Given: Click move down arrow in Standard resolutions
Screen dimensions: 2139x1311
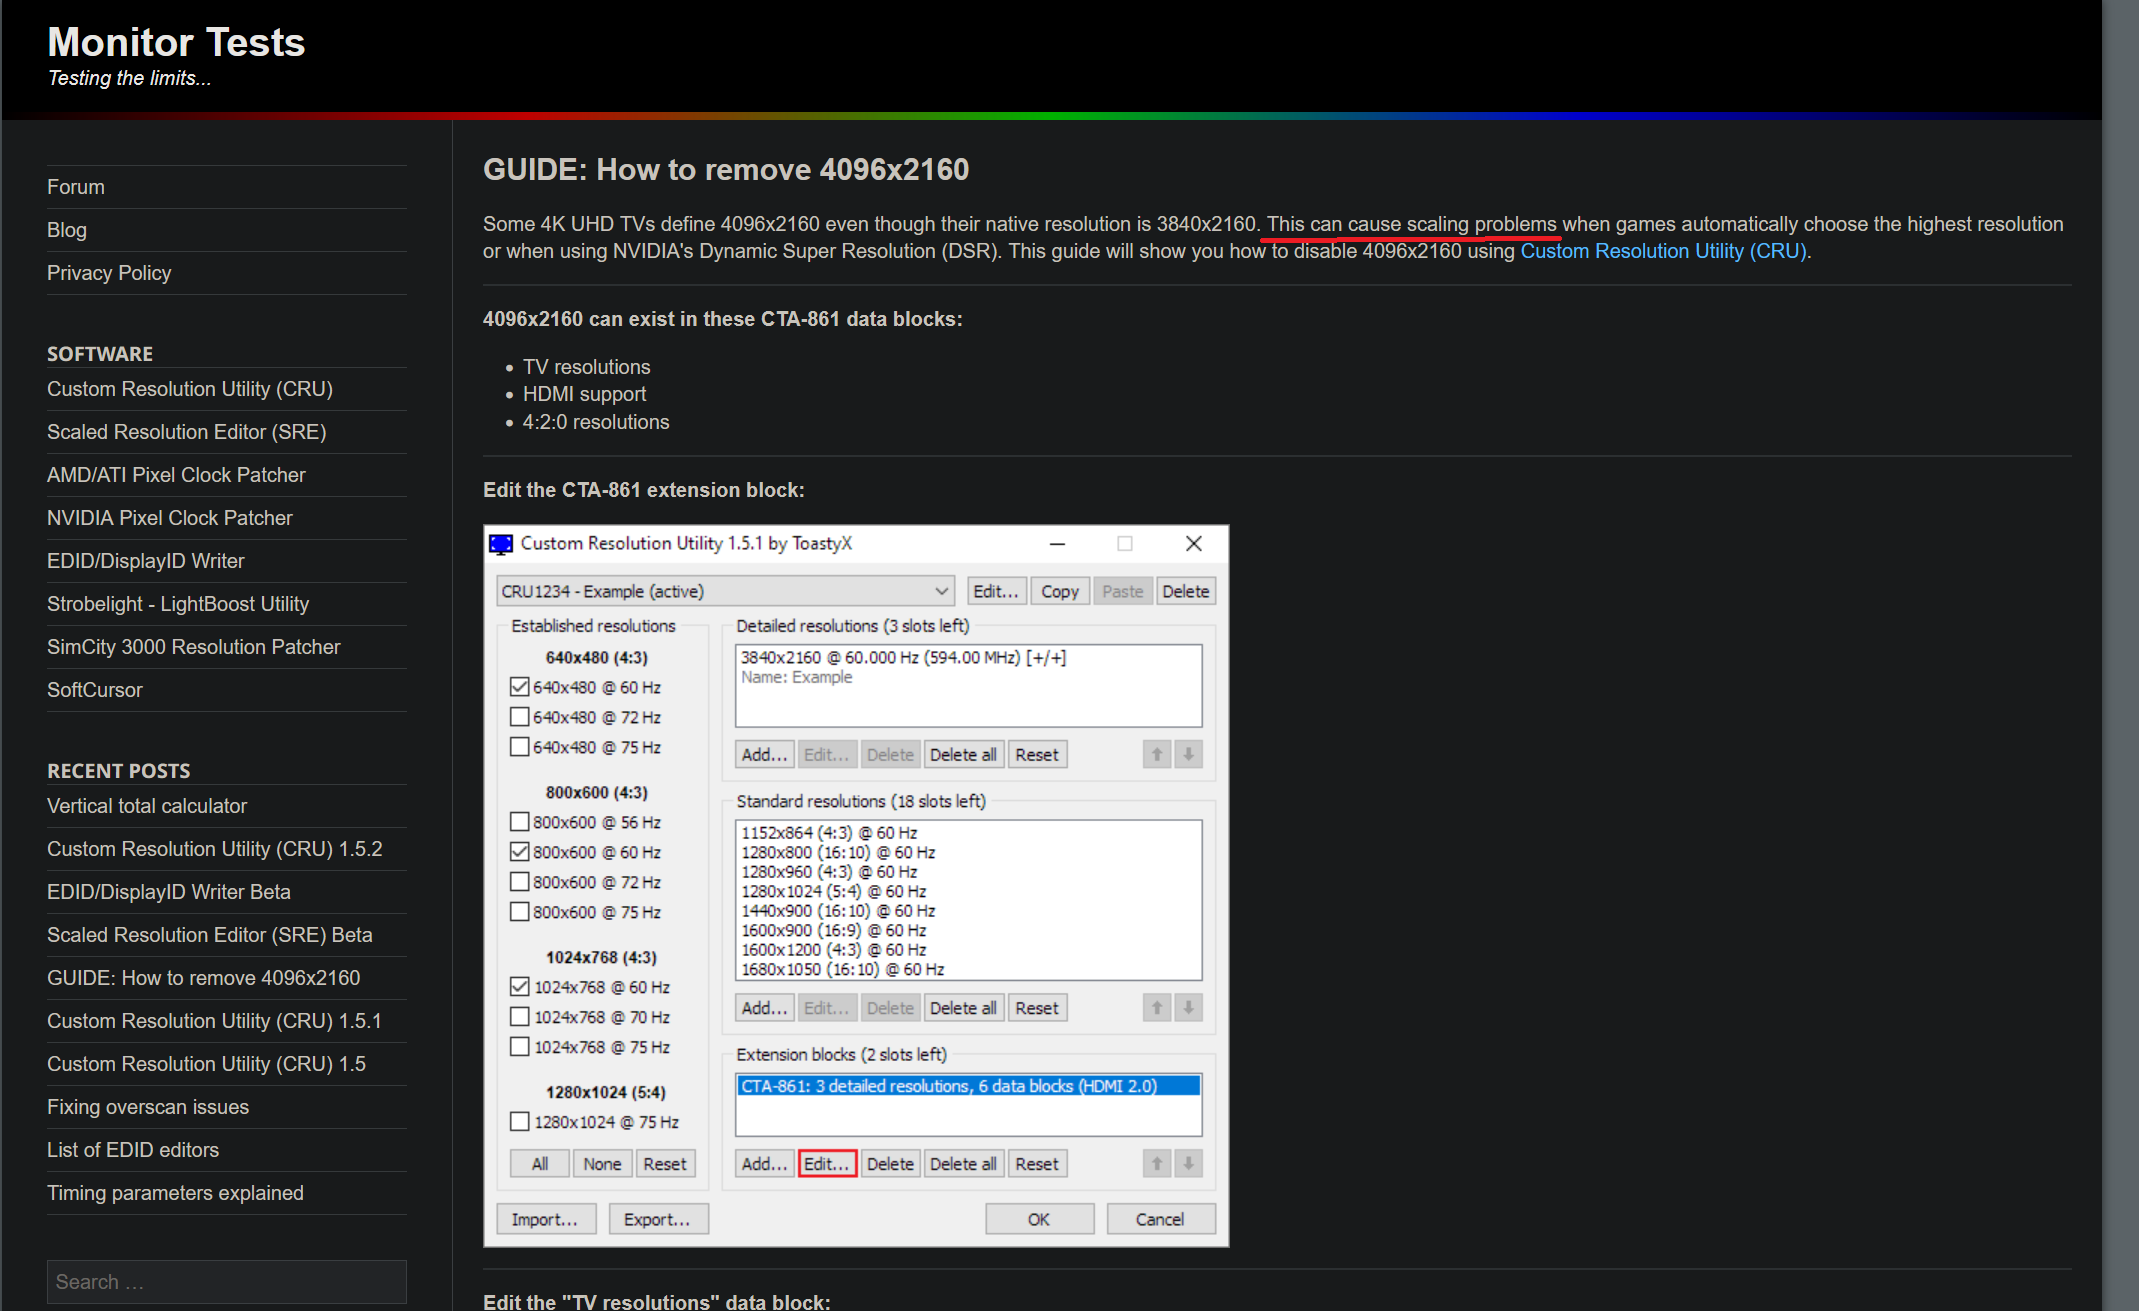Looking at the screenshot, I should point(1188,1008).
